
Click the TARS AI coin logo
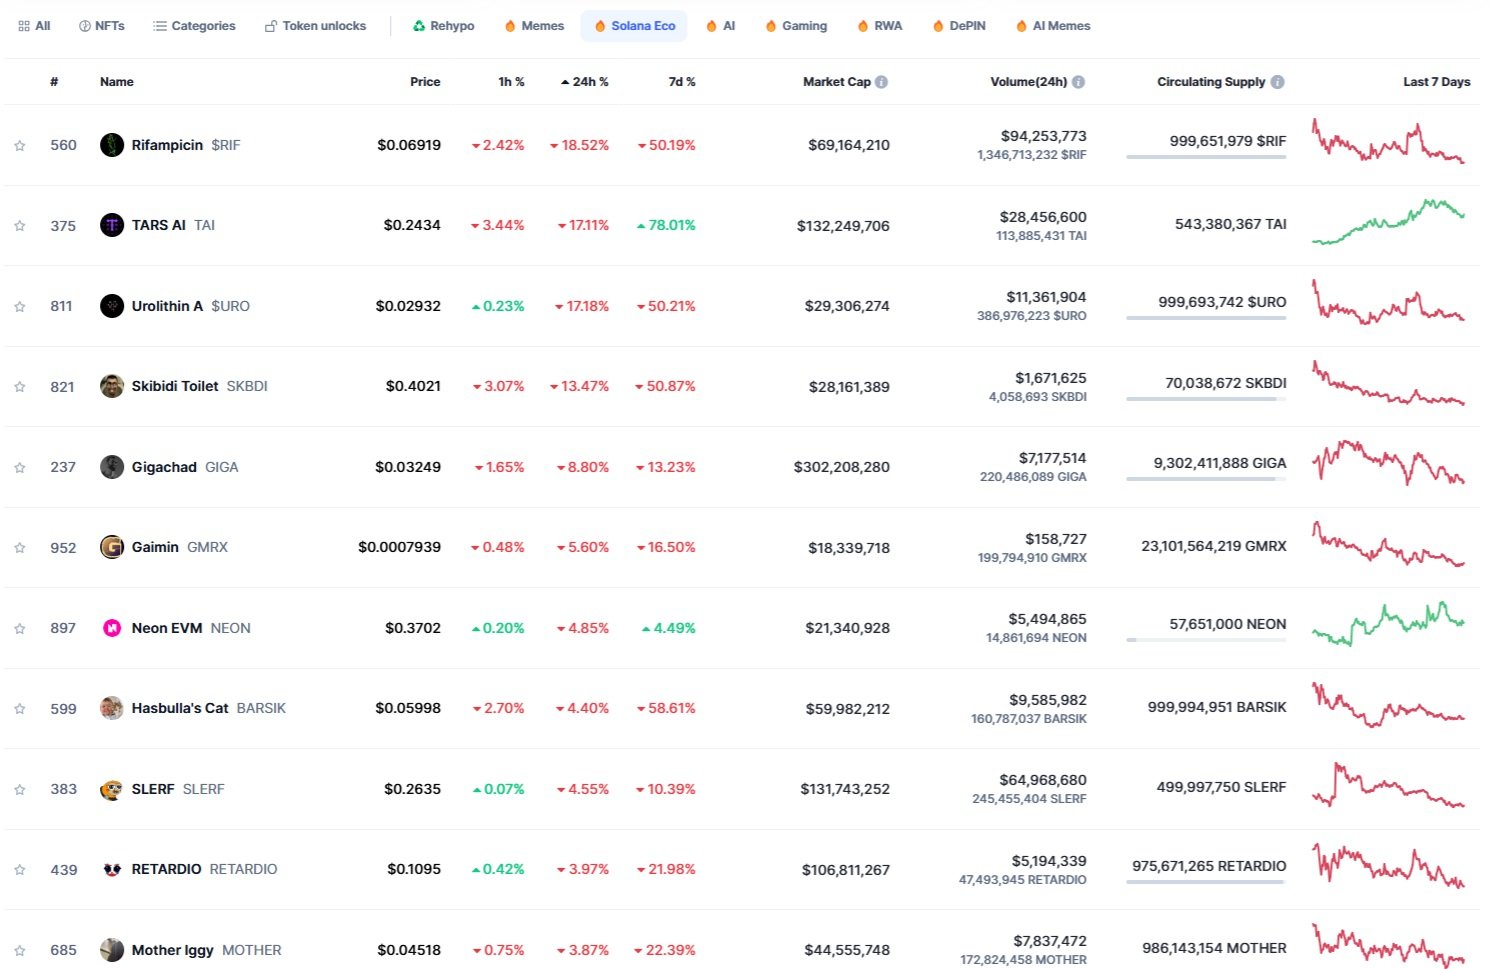point(112,225)
